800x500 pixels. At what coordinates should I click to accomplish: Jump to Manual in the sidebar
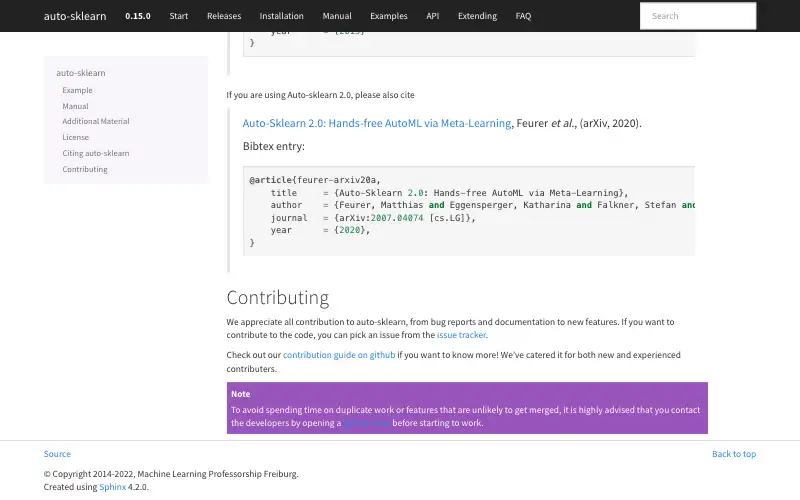point(75,106)
